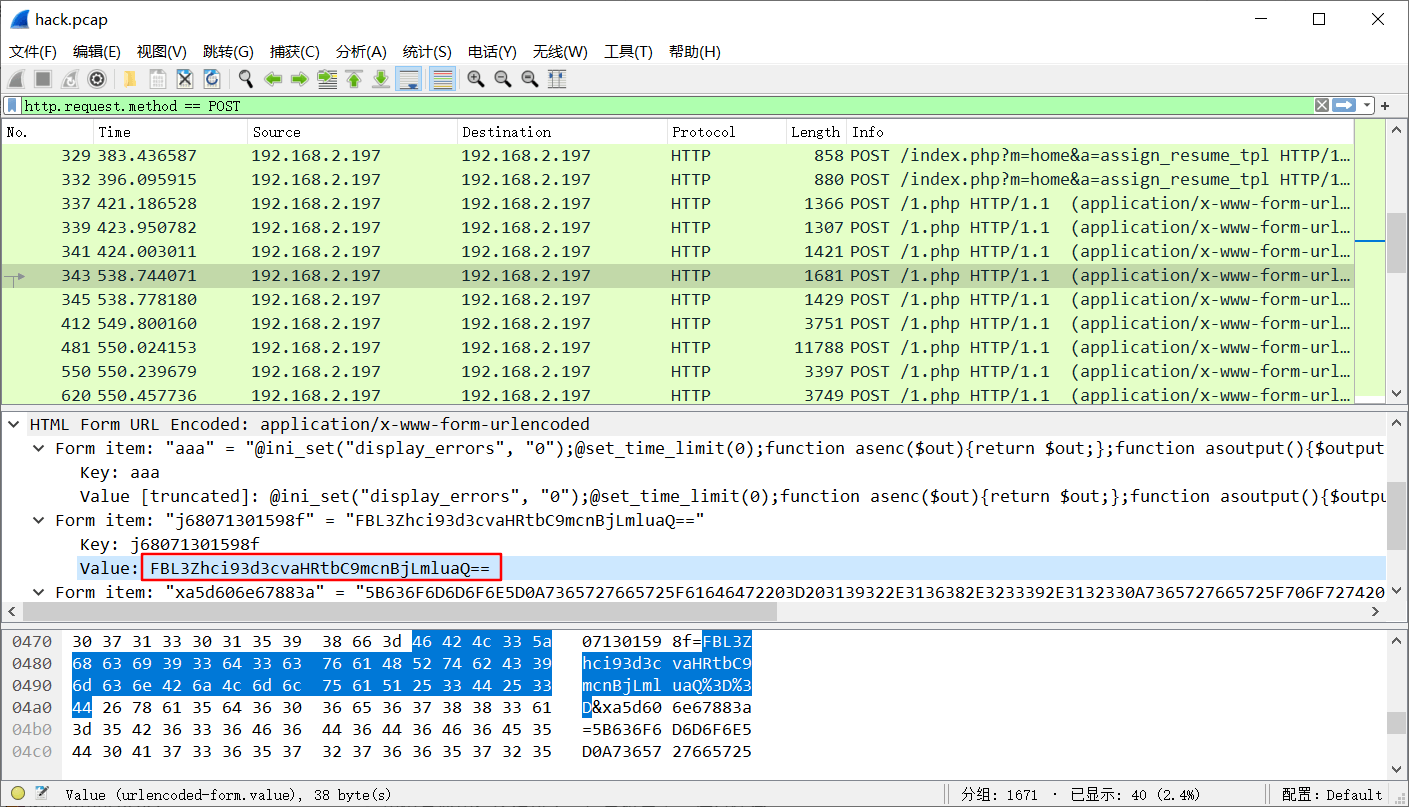Screen dimensions: 1409x807
Task: Collapse the HTML Form URL Encoded tree
Action: coord(14,424)
